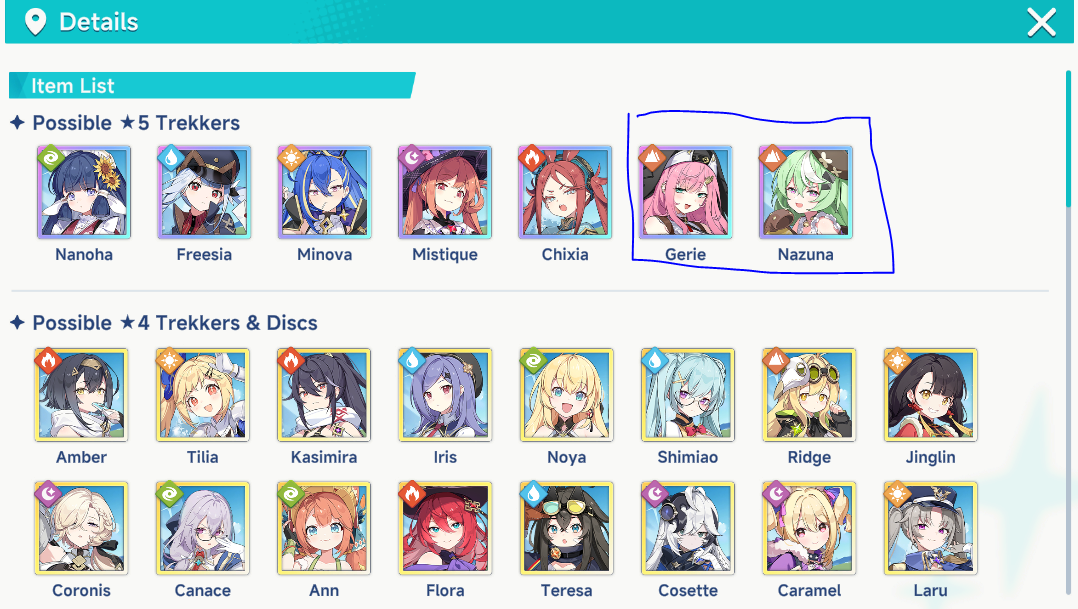Click the vertical scrollbar on the right

1068,137
